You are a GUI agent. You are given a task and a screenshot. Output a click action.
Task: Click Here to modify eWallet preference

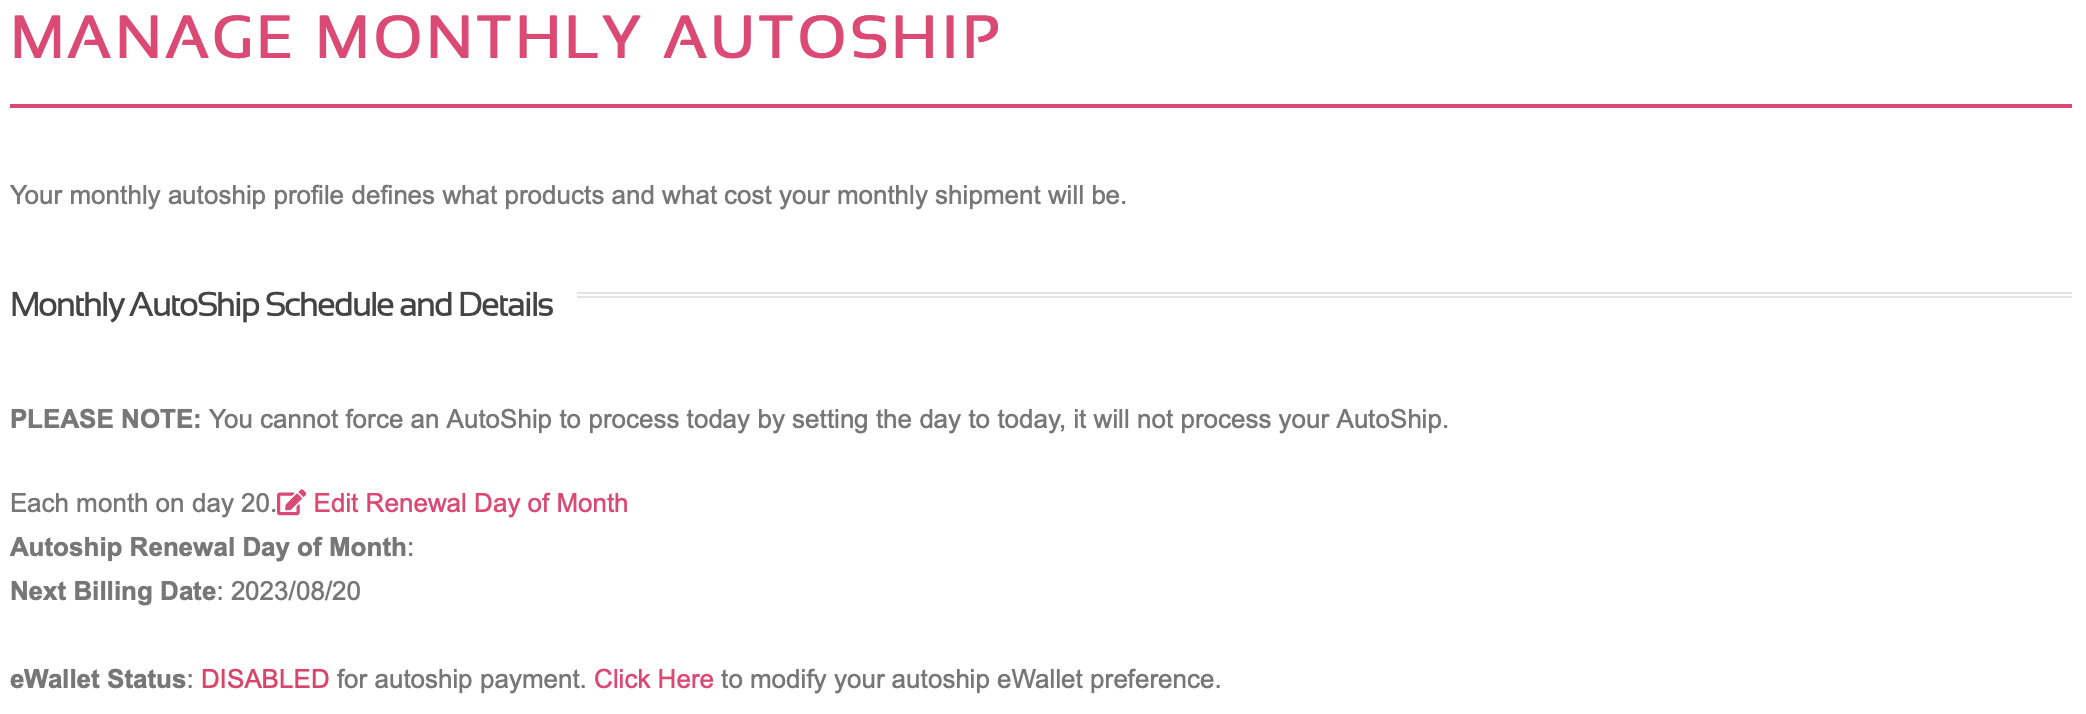pos(654,678)
